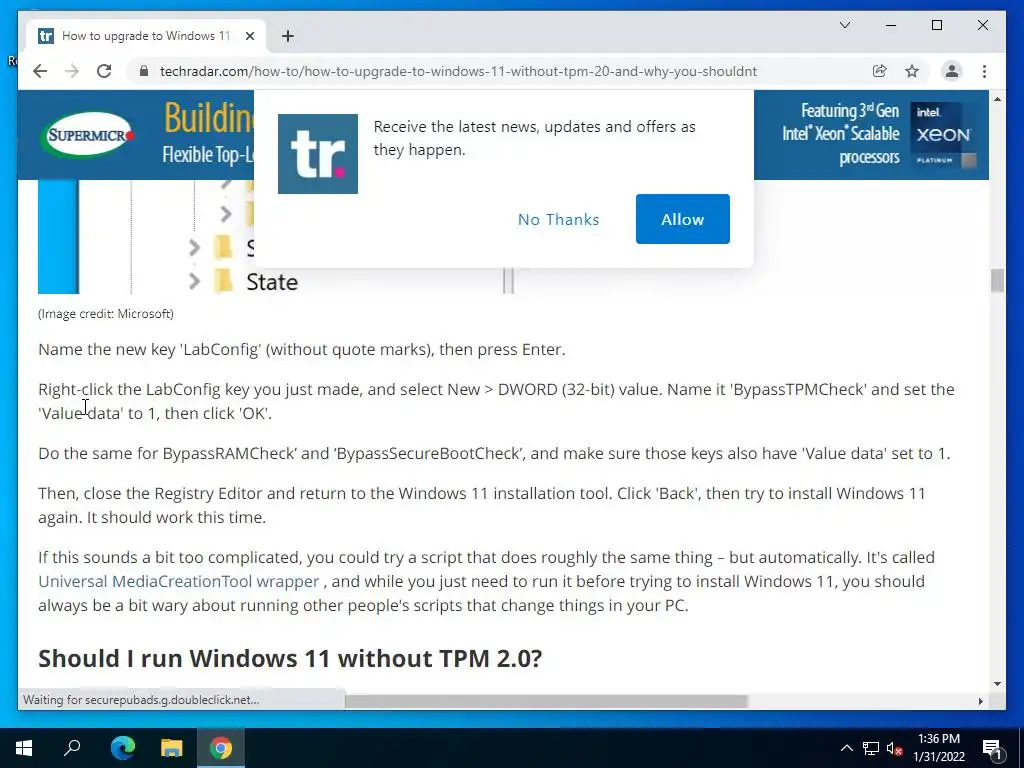Expand the State folder chevron in image
The height and width of the screenshot is (768, 1024).
[x=194, y=281]
